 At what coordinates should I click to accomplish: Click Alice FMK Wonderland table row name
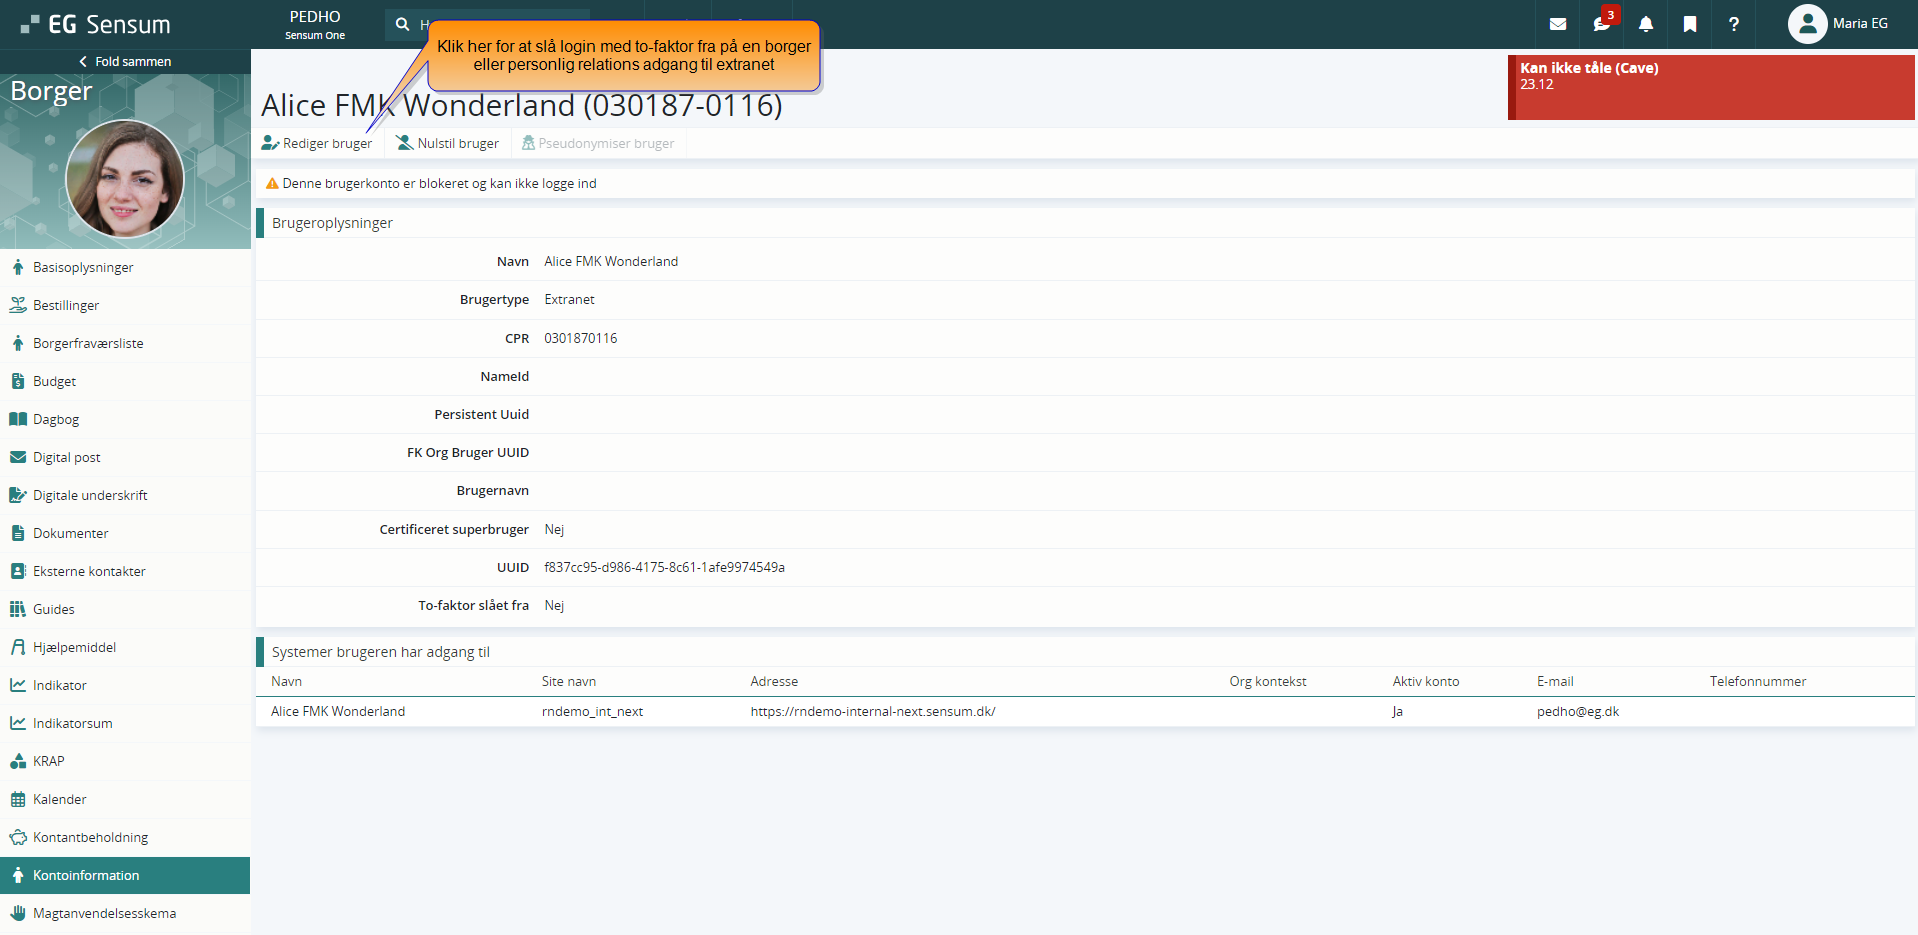coord(338,711)
